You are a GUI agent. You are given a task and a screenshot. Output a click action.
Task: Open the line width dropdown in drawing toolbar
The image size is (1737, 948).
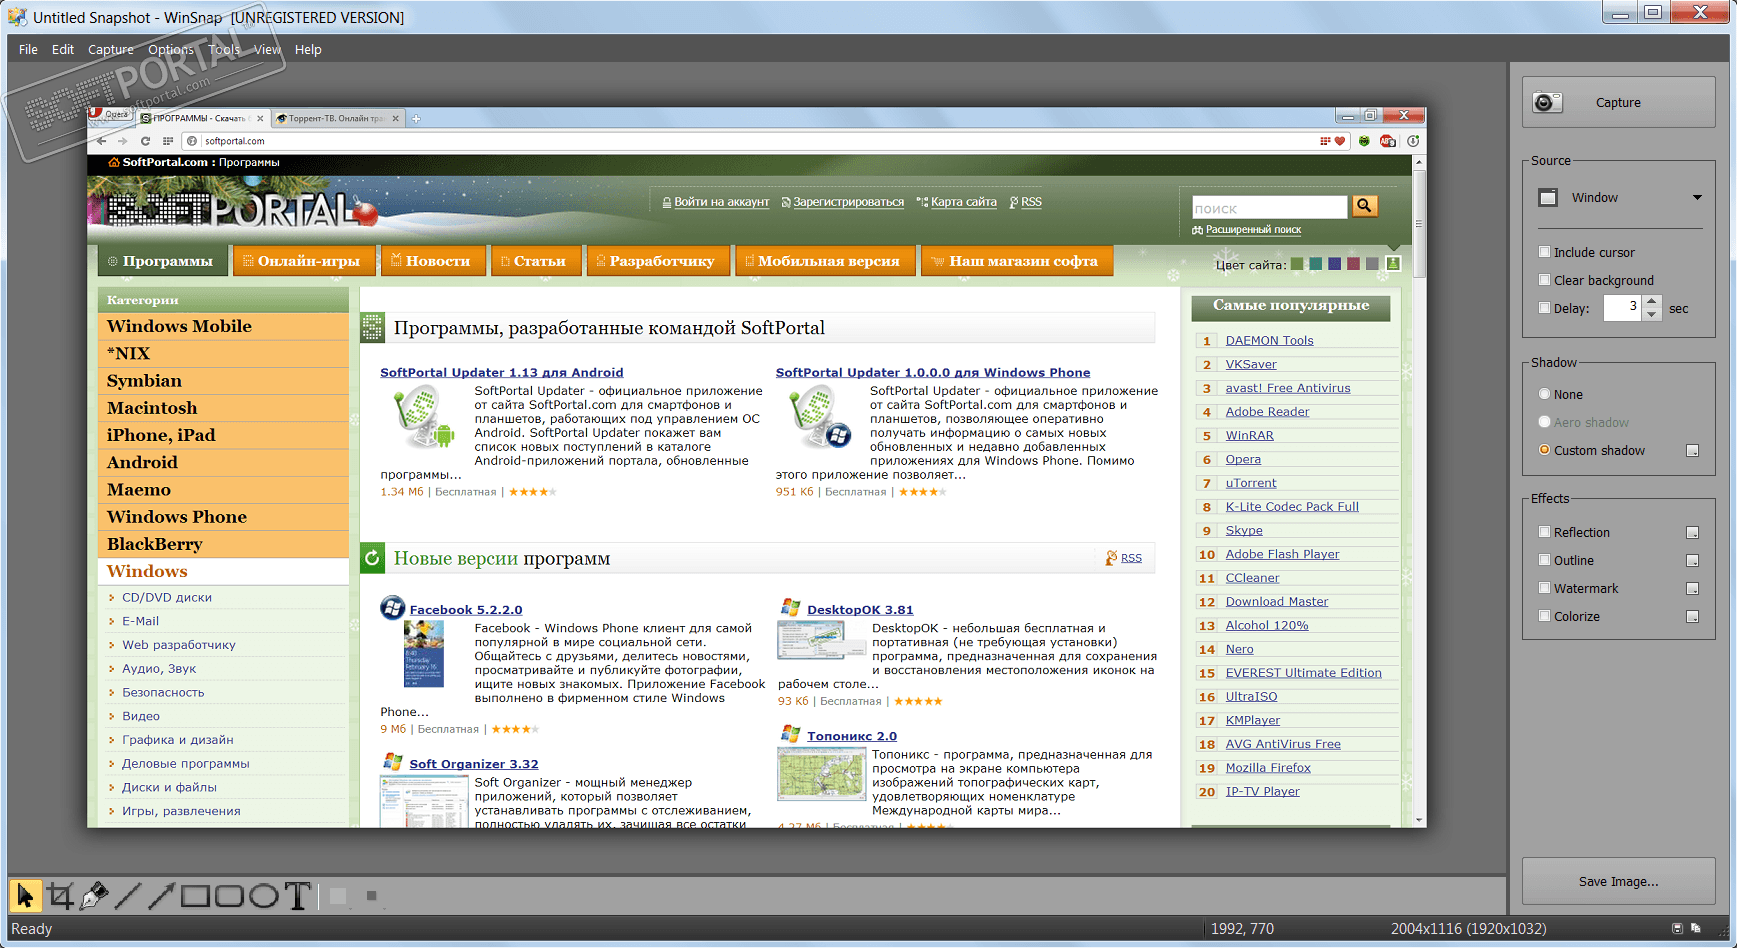point(372,896)
